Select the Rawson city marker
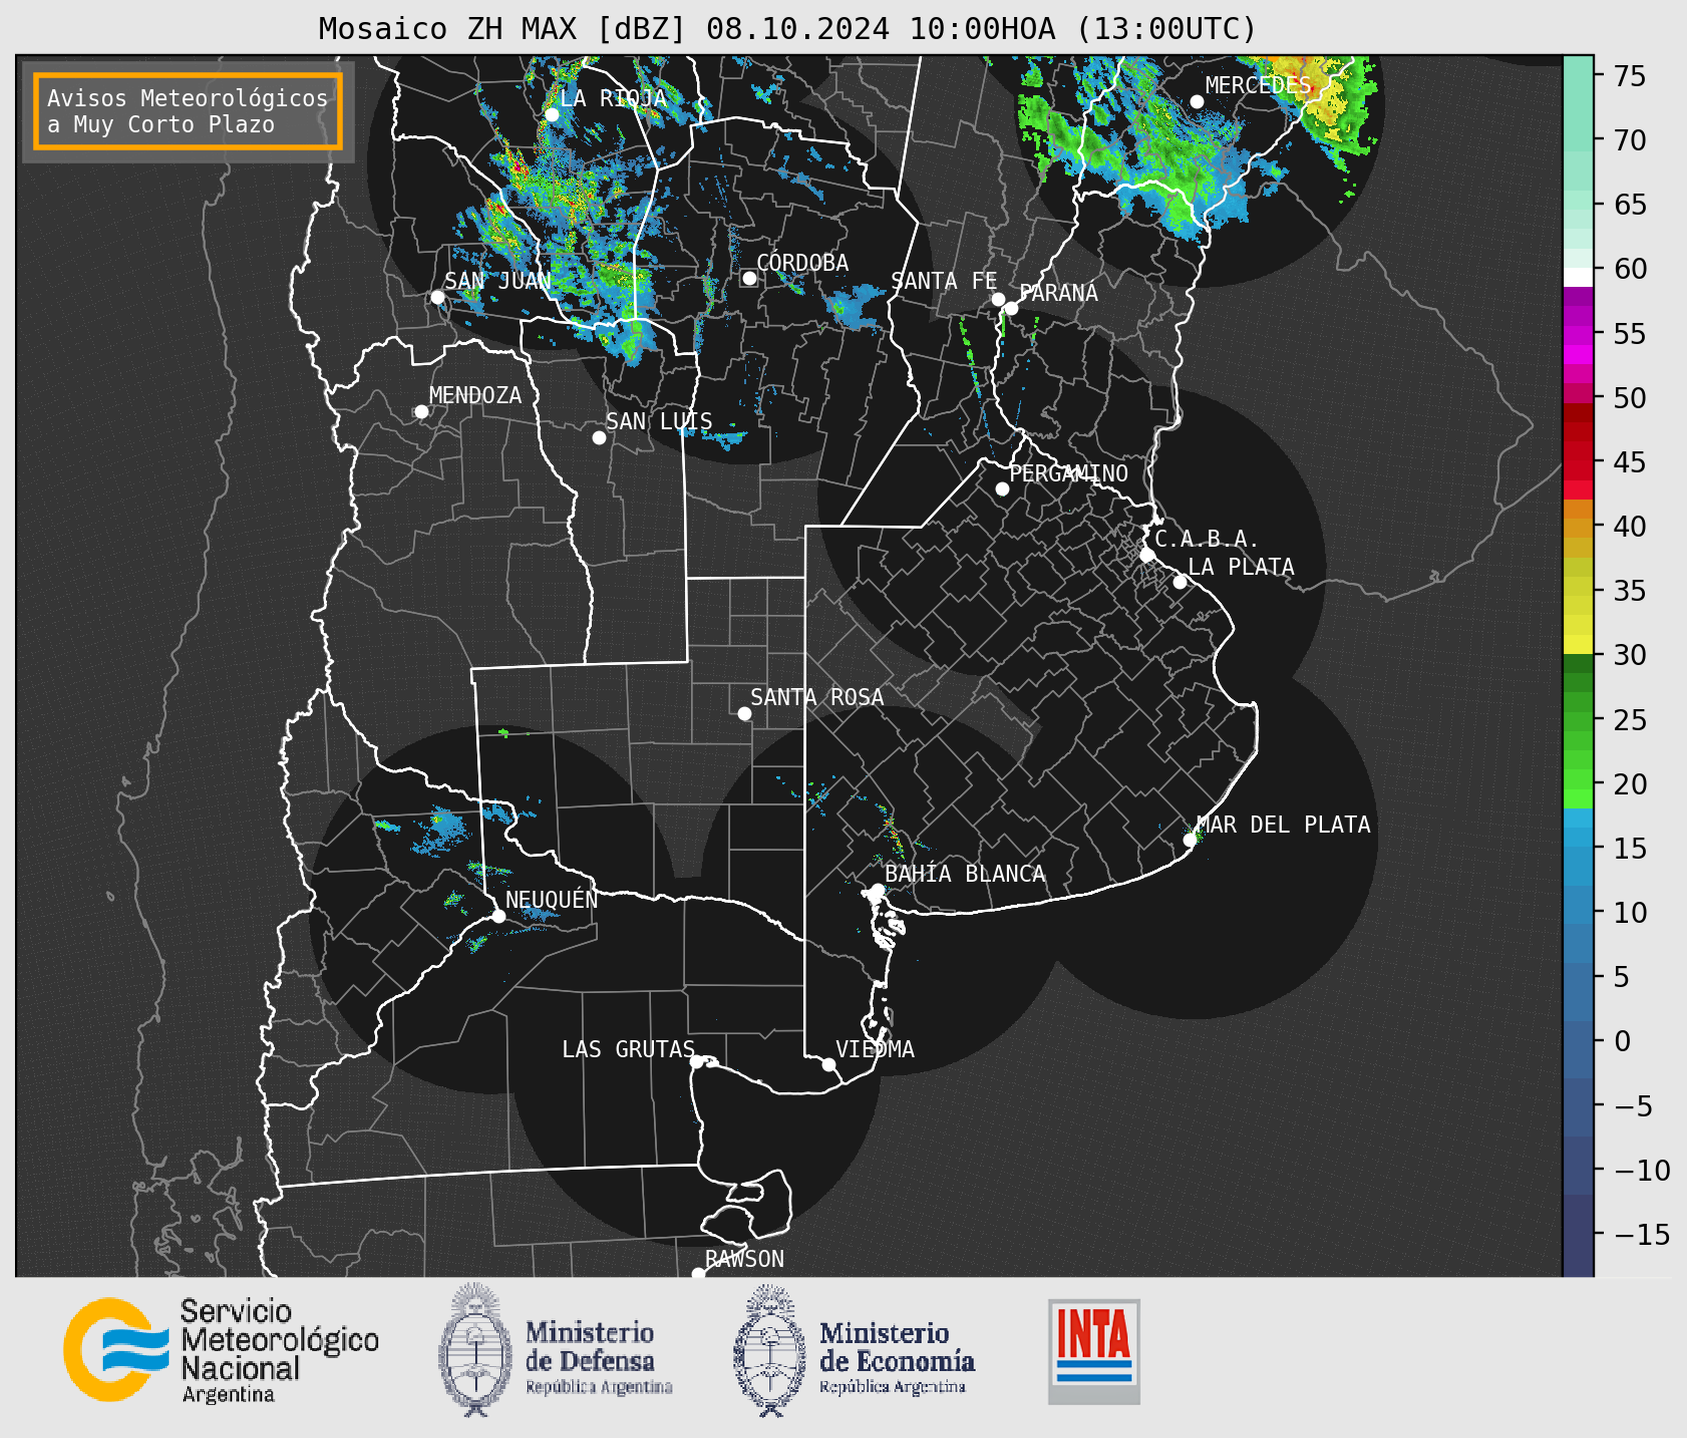 pos(698,1274)
